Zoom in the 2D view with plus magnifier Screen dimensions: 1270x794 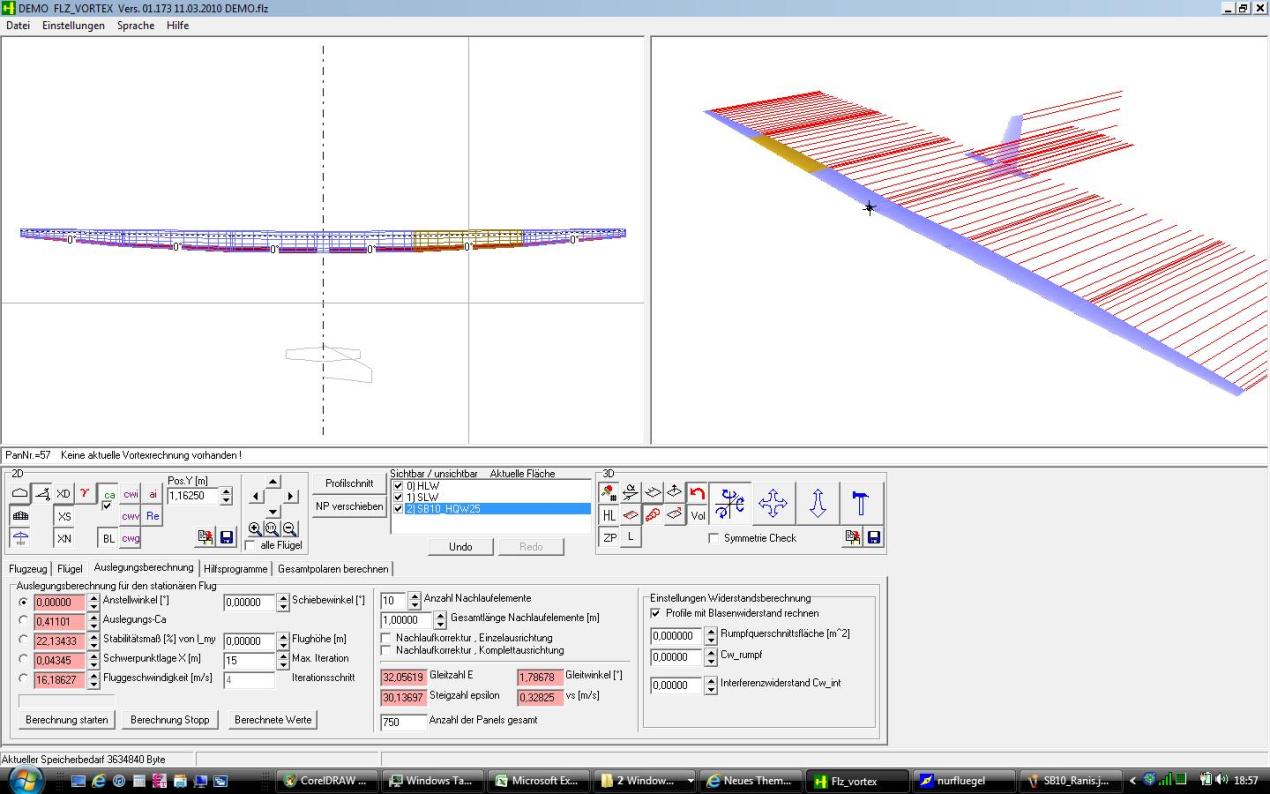point(255,530)
